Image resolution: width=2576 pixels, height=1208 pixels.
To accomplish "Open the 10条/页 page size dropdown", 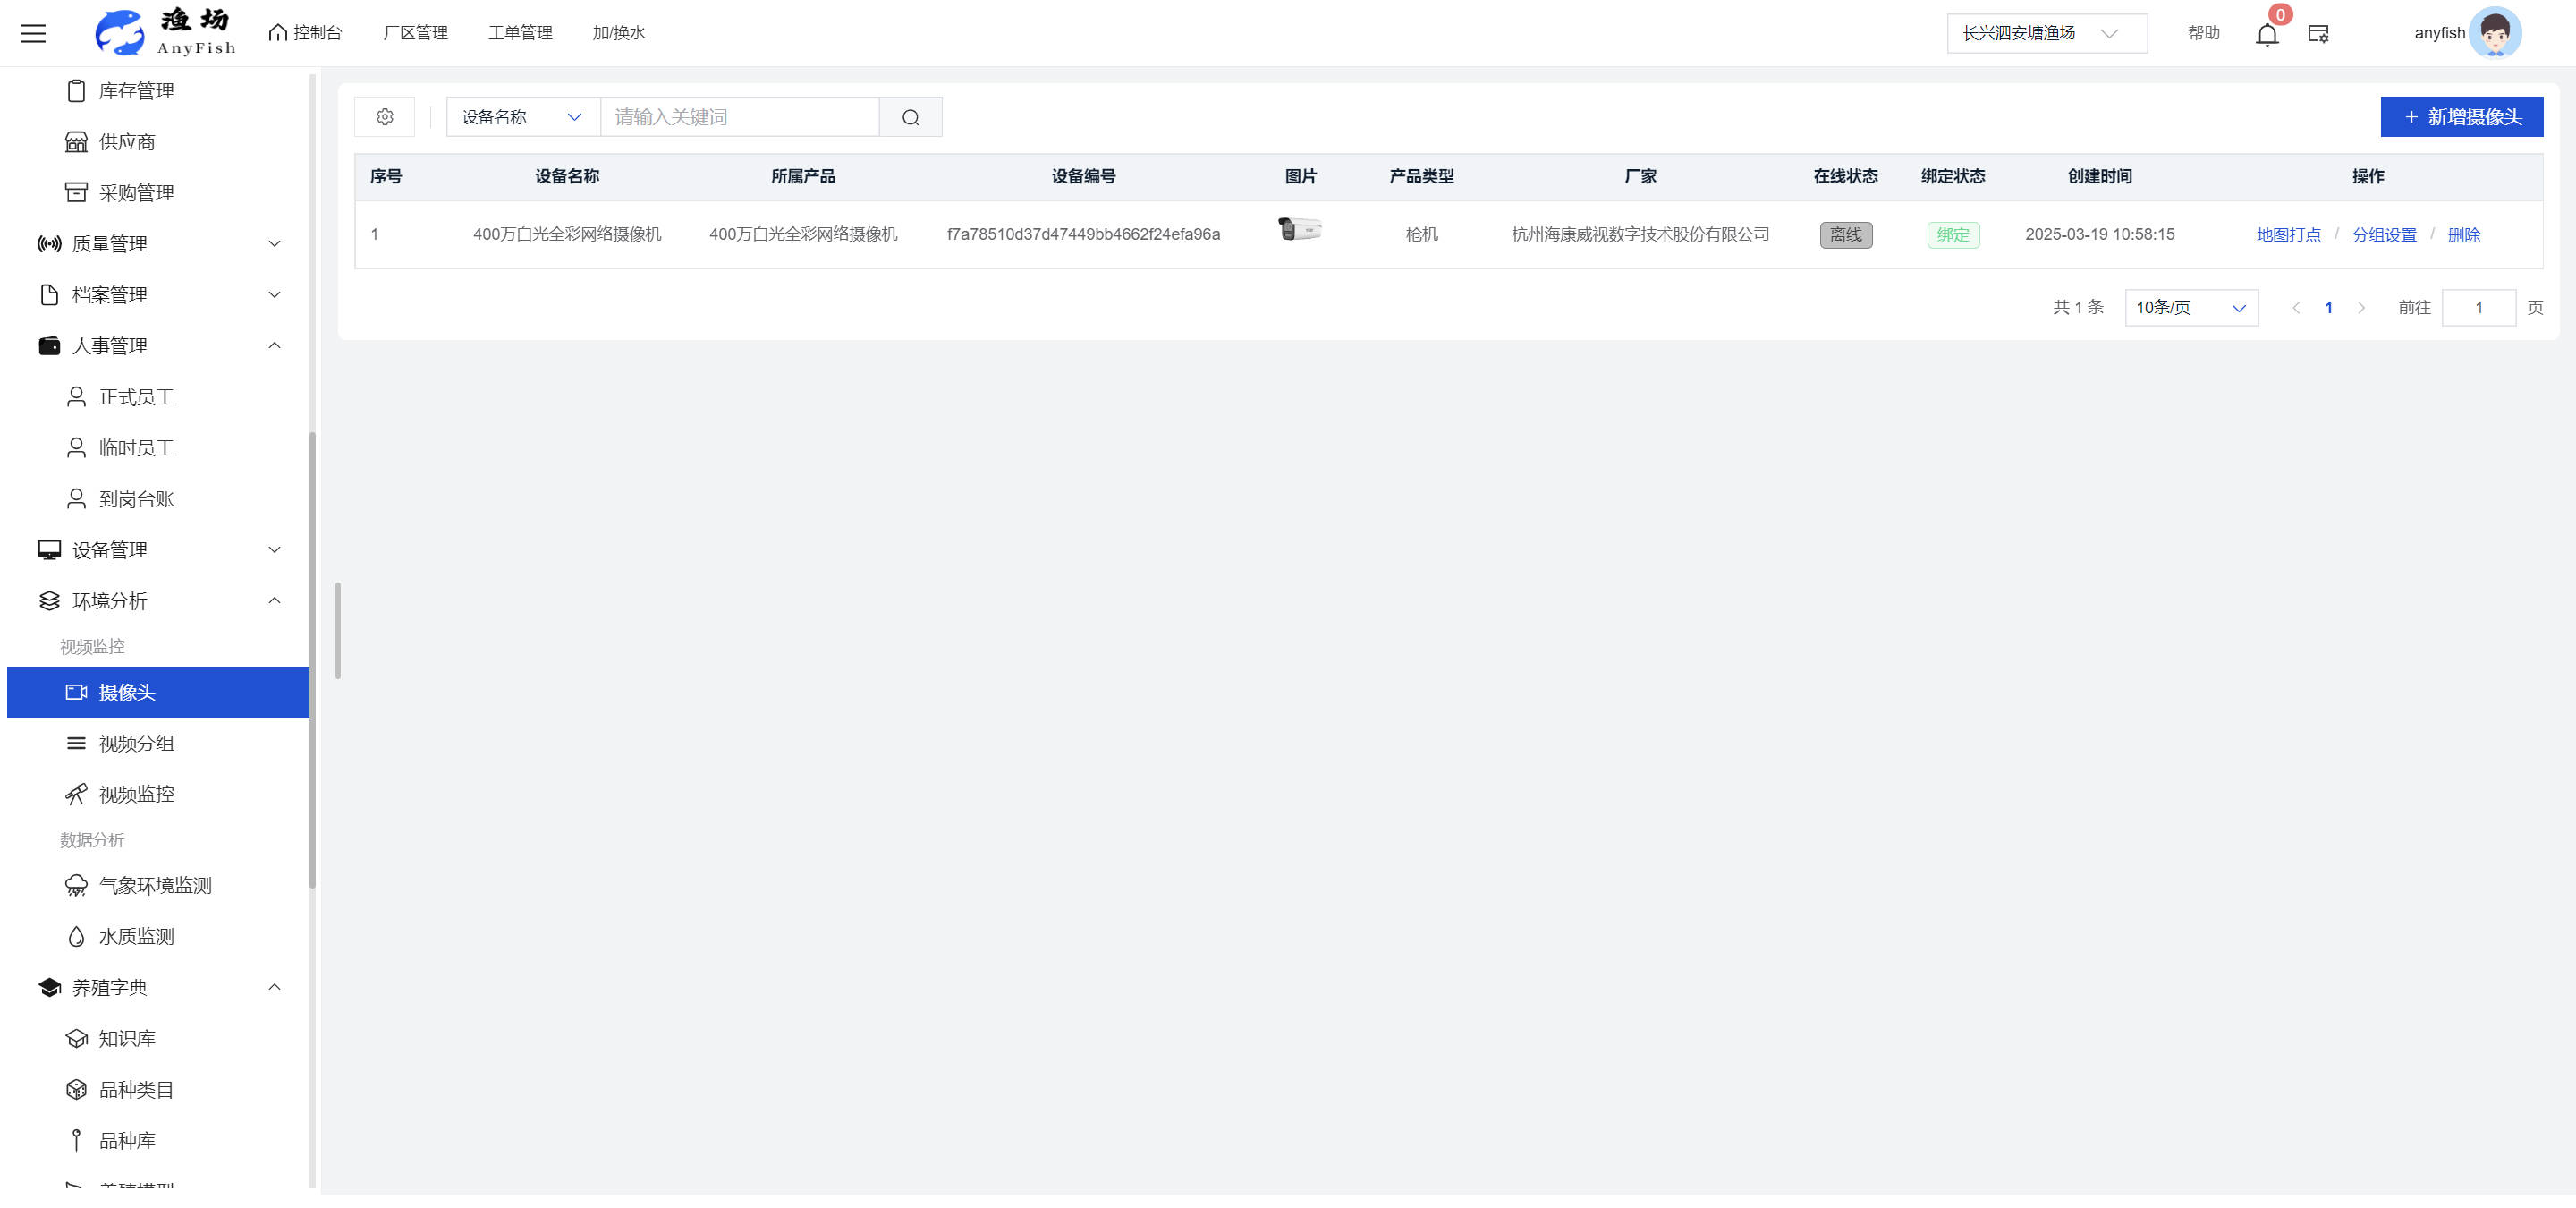I will [x=2190, y=307].
